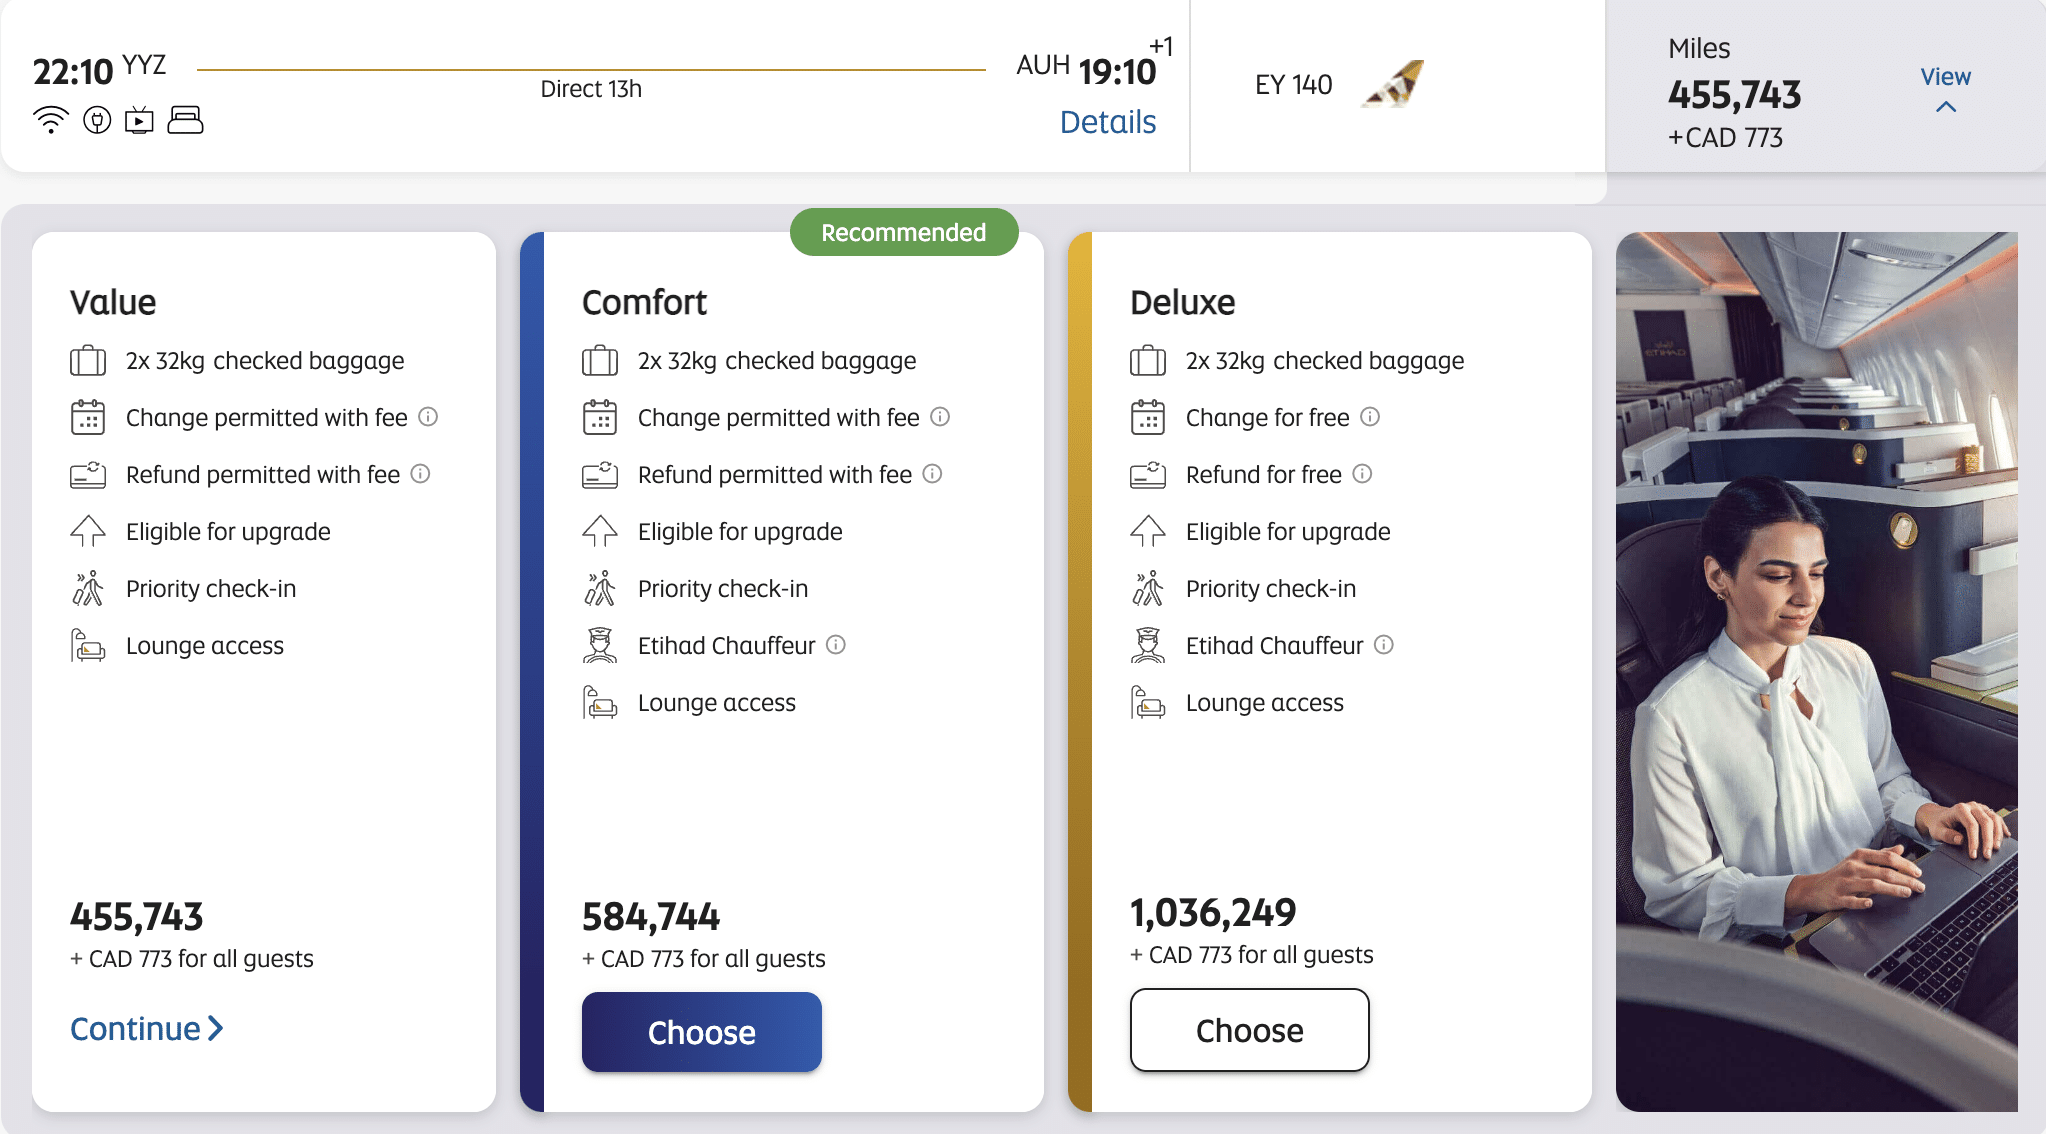Open info for Value change permitted with fee

pyautogui.click(x=428, y=417)
